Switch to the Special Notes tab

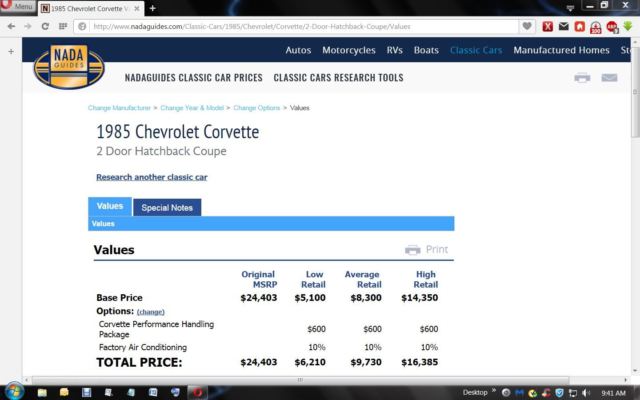point(167,207)
